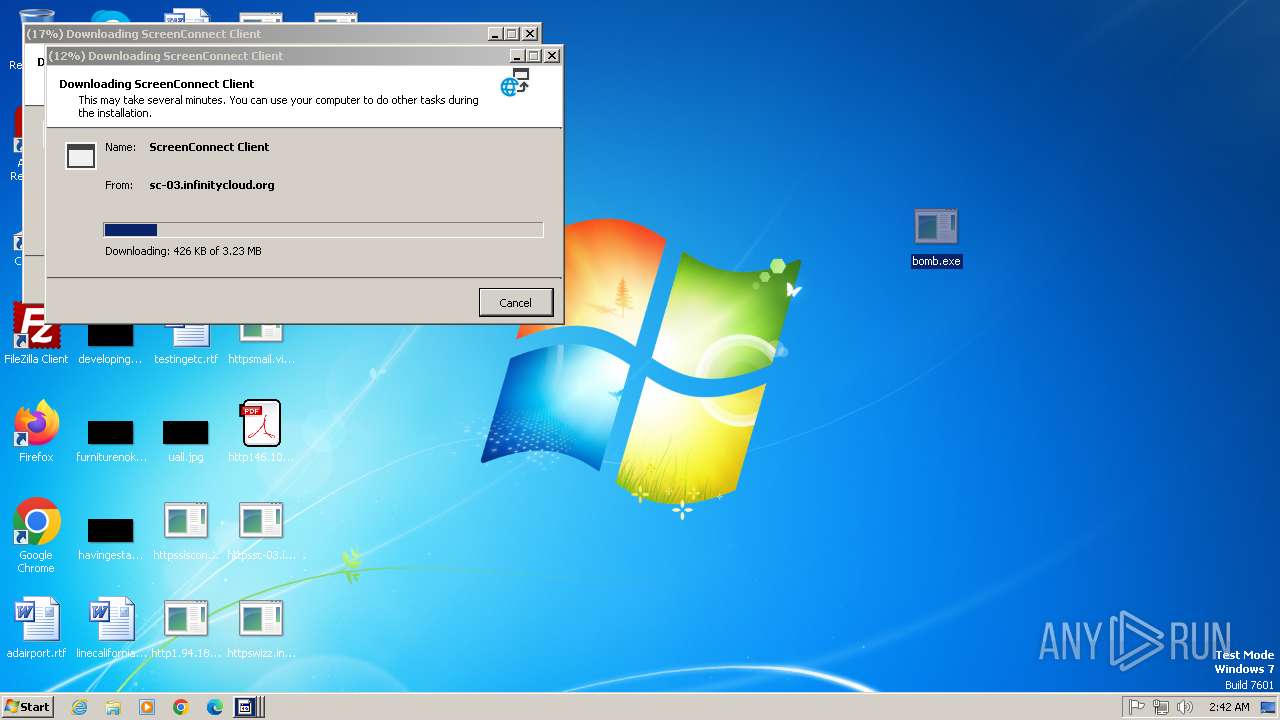Select the http1.94.18... application icon

186,628
